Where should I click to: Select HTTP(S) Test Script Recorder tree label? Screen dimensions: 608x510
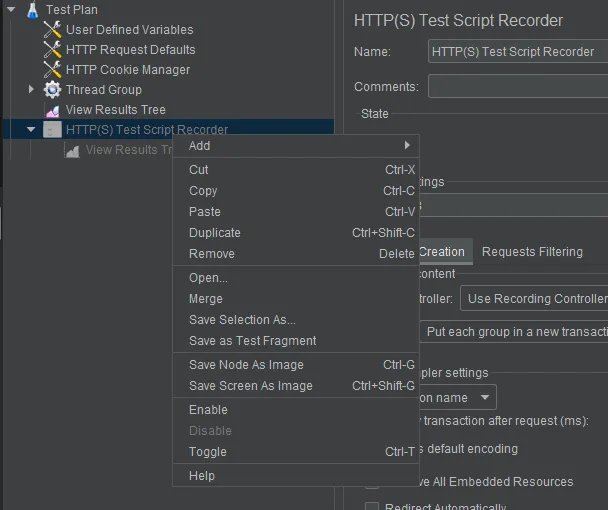(x=147, y=130)
